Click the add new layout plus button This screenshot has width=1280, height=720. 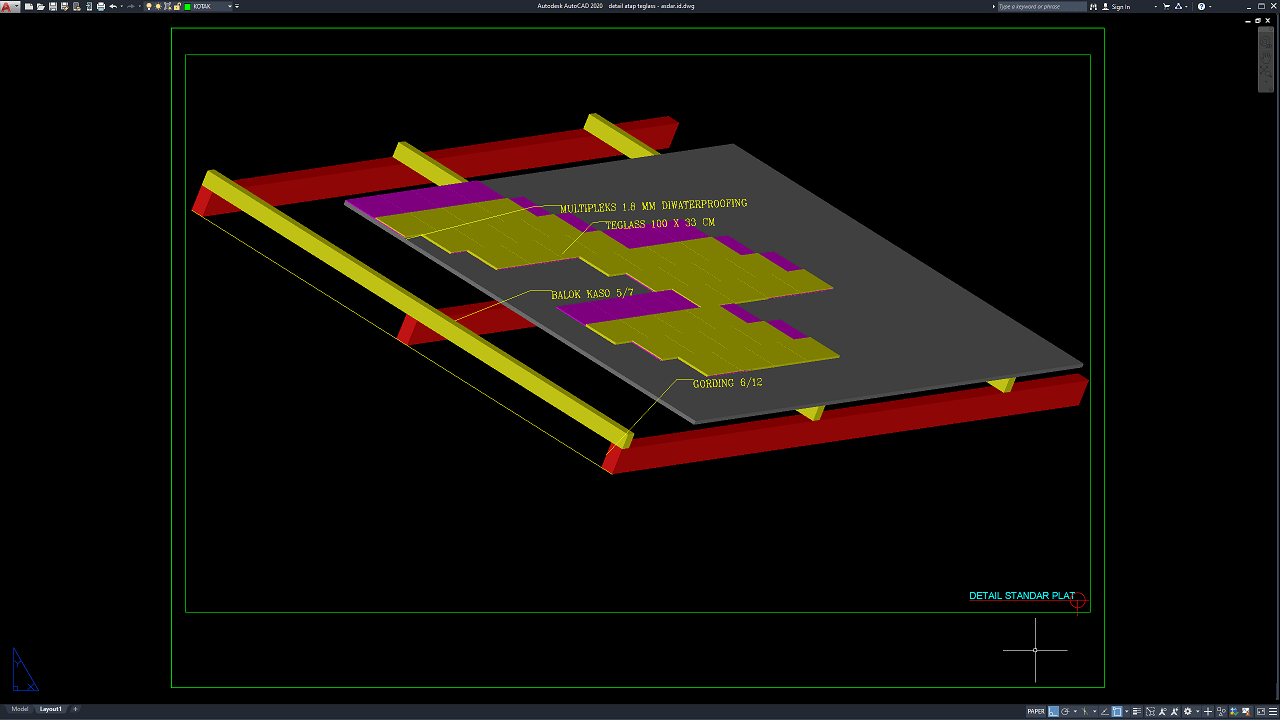point(75,709)
